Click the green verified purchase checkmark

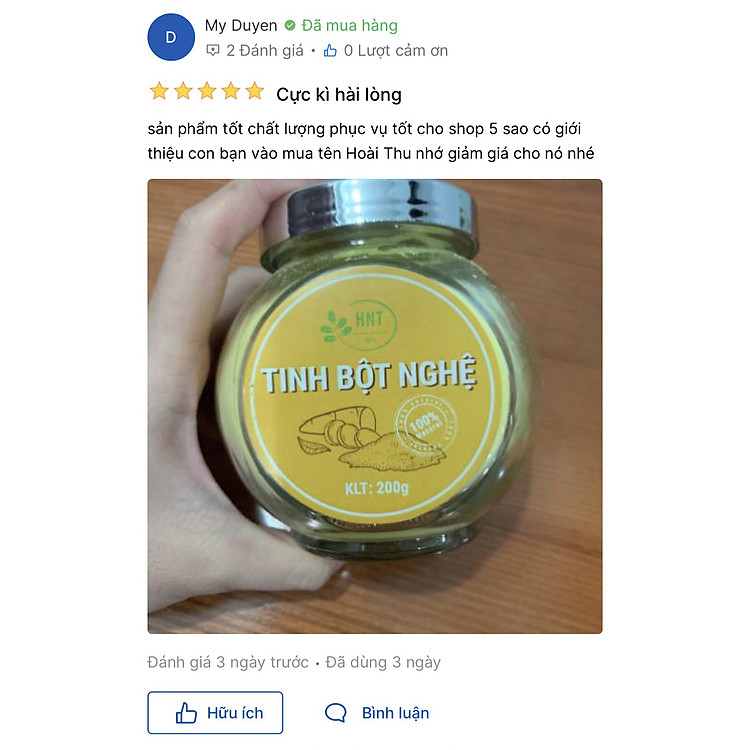[x=290, y=25]
